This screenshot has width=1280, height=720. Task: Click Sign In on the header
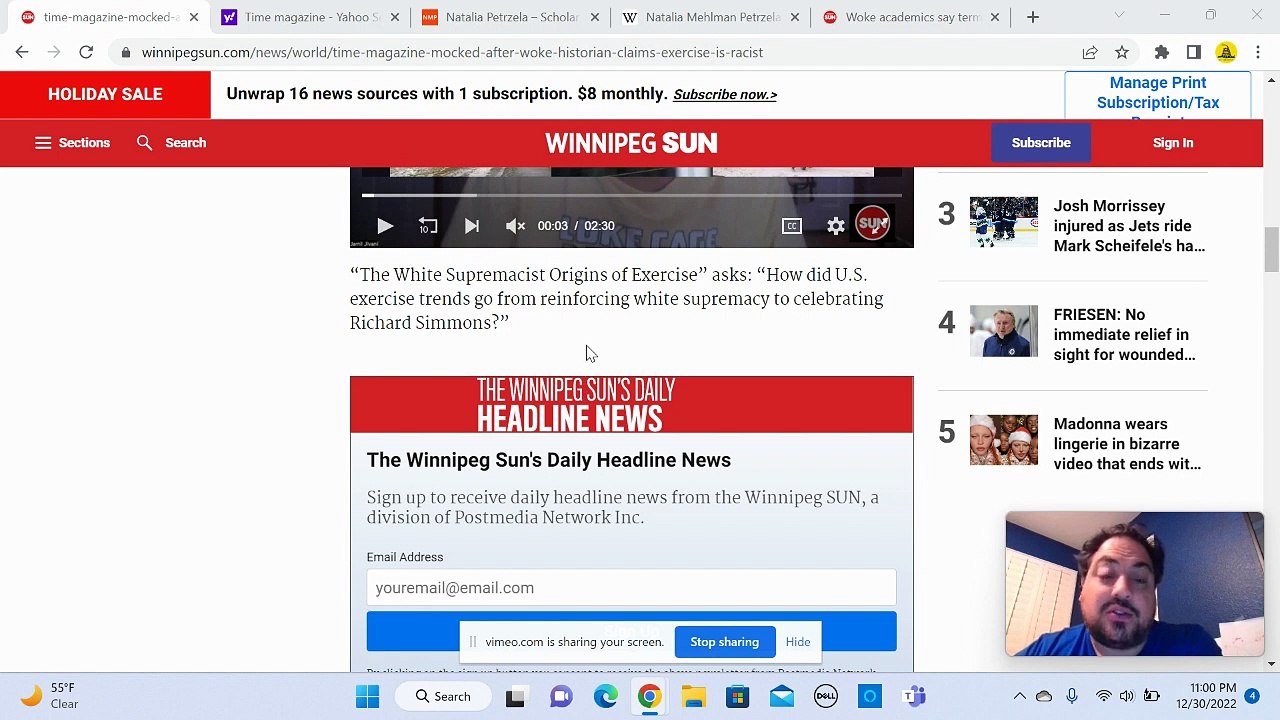pos(1173,143)
